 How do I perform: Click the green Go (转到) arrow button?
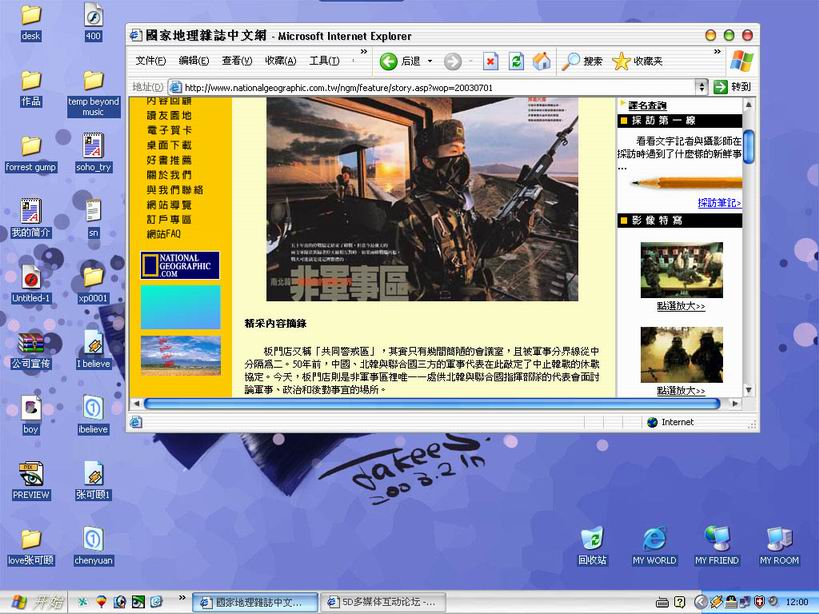pyautogui.click(x=721, y=87)
